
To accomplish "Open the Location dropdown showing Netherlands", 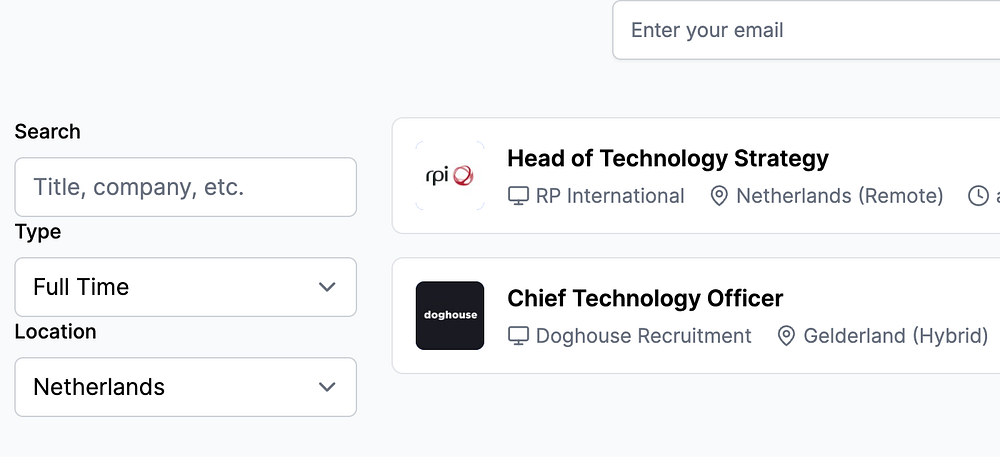I will (185, 387).
